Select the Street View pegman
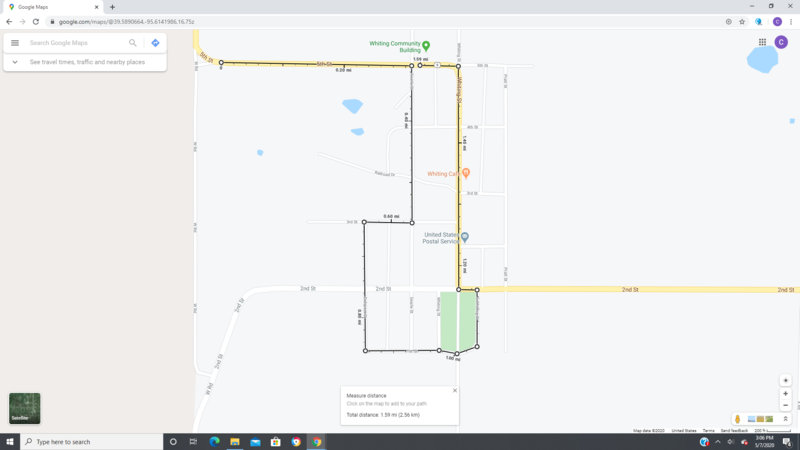Viewport: 800px width, 450px height. coord(737,419)
